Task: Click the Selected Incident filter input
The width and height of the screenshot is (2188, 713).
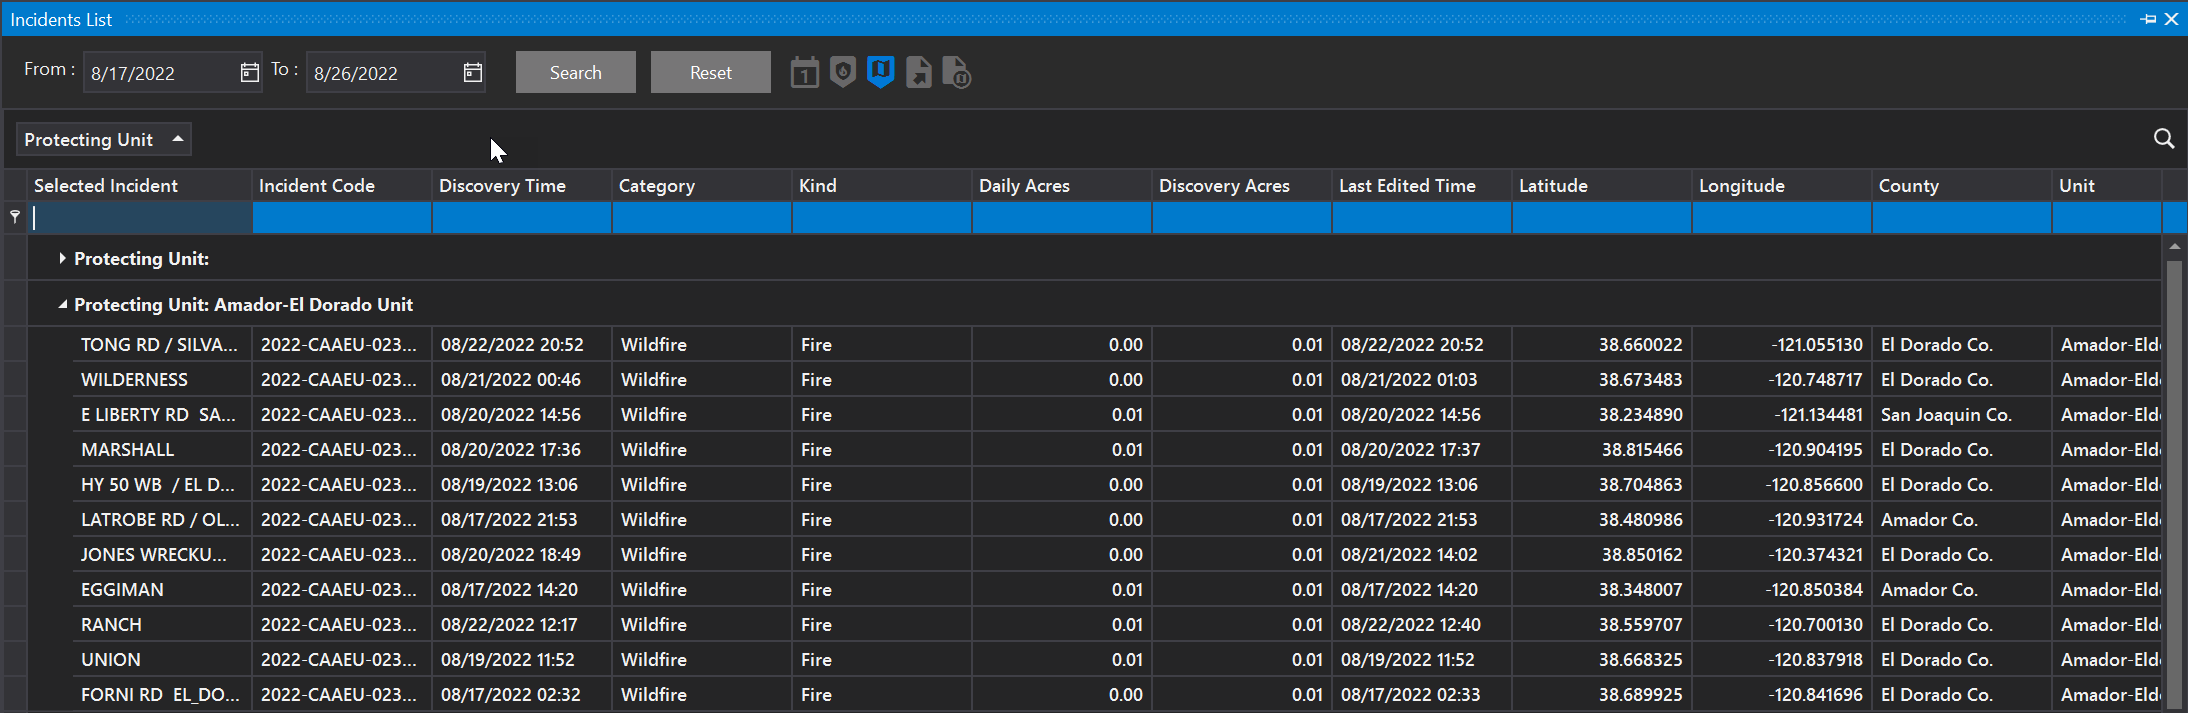Action: pos(142,218)
